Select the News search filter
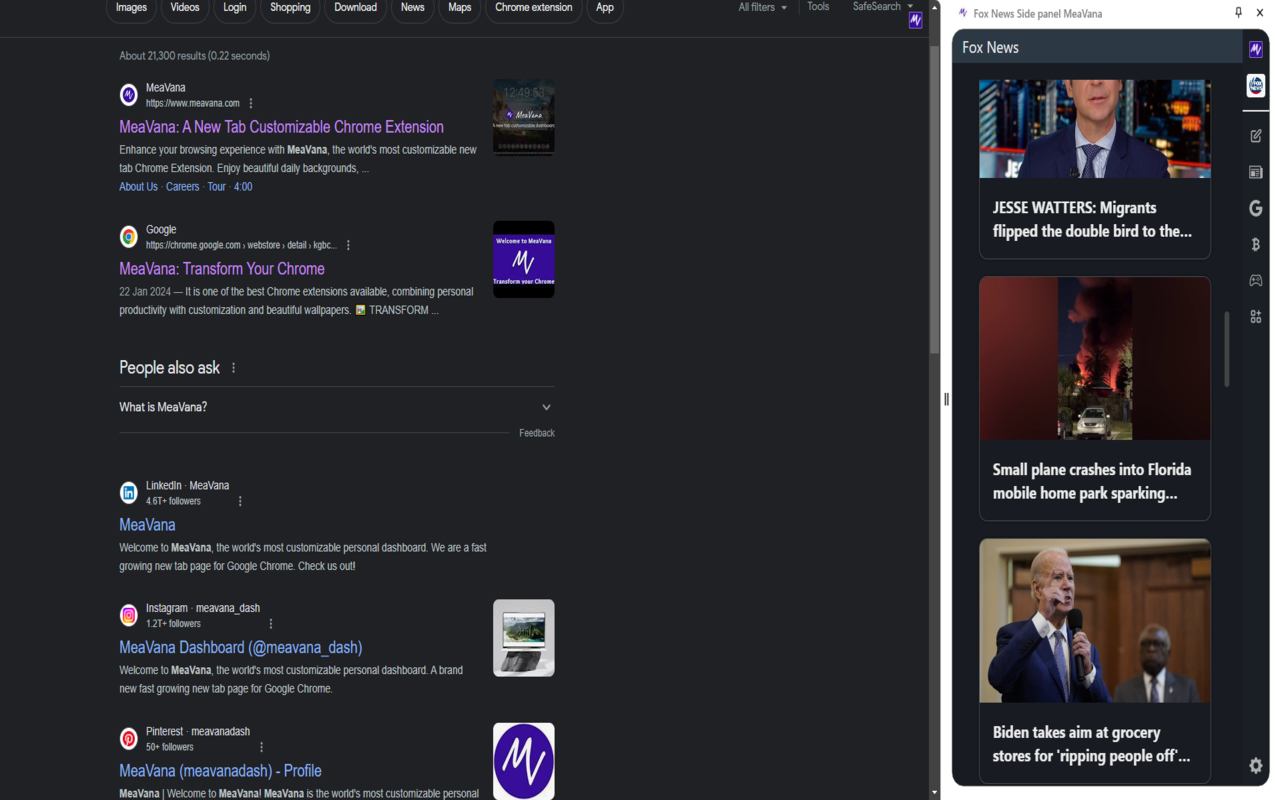This screenshot has width=1280, height=800. (412, 8)
